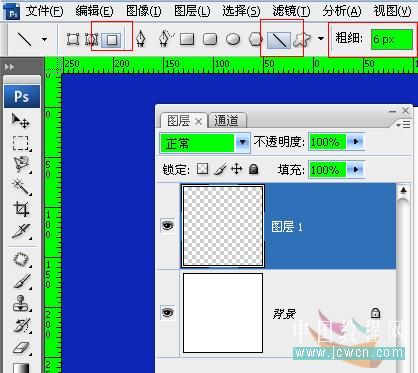Select the layer named 图层 1

point(287,227)
